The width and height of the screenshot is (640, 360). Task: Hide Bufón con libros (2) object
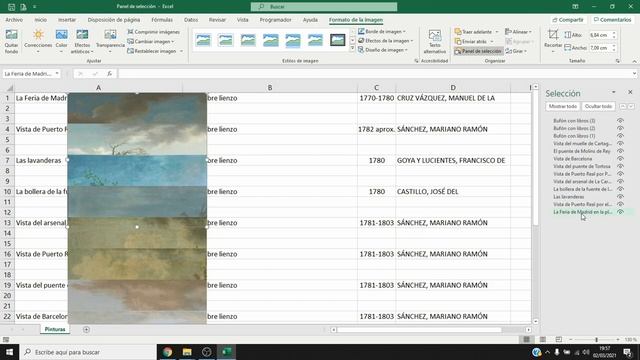pos(620,128)
